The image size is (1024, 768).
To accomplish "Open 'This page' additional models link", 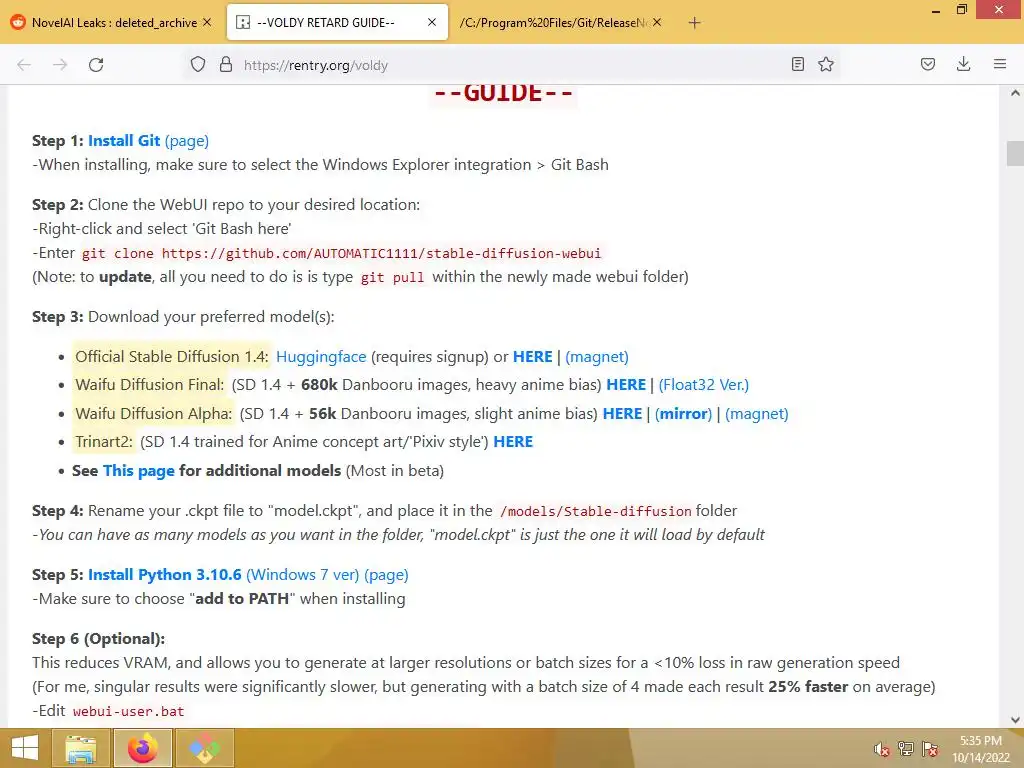I will point(138,470).
